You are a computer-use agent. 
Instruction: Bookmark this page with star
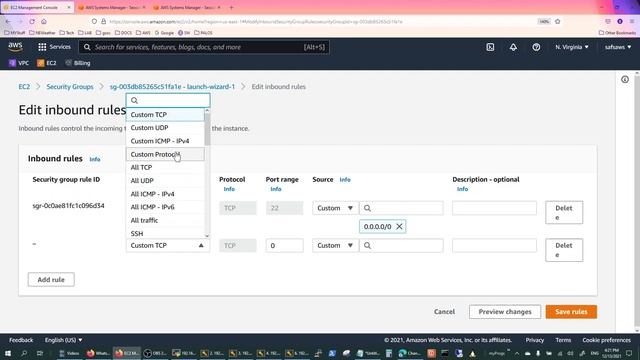tap(558, 21)
